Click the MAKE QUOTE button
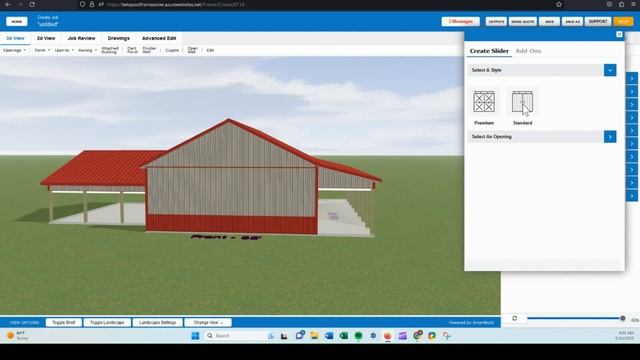640x360 pixels. click(x=522, y=21)
